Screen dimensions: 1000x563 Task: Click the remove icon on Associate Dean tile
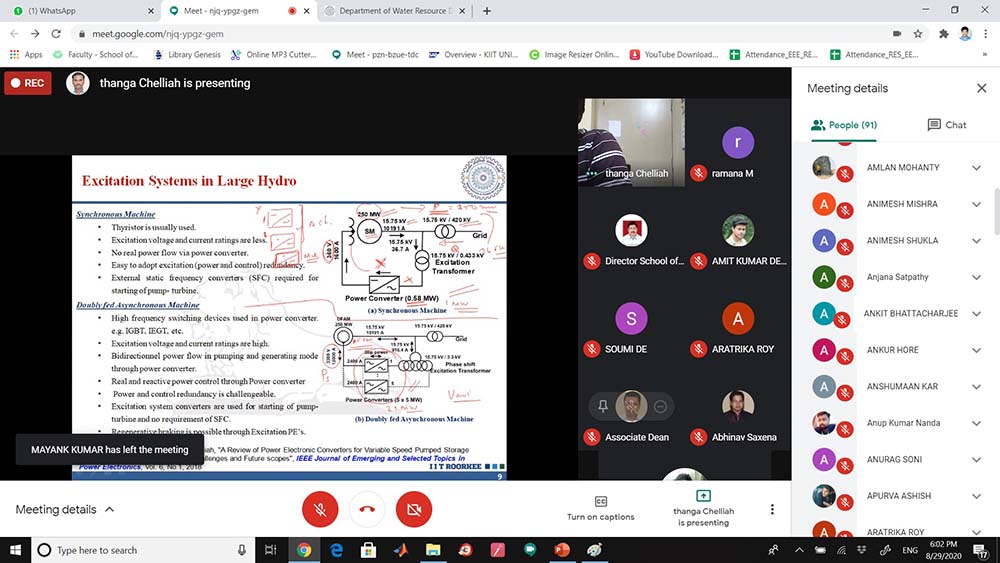[x=659, y=406]
